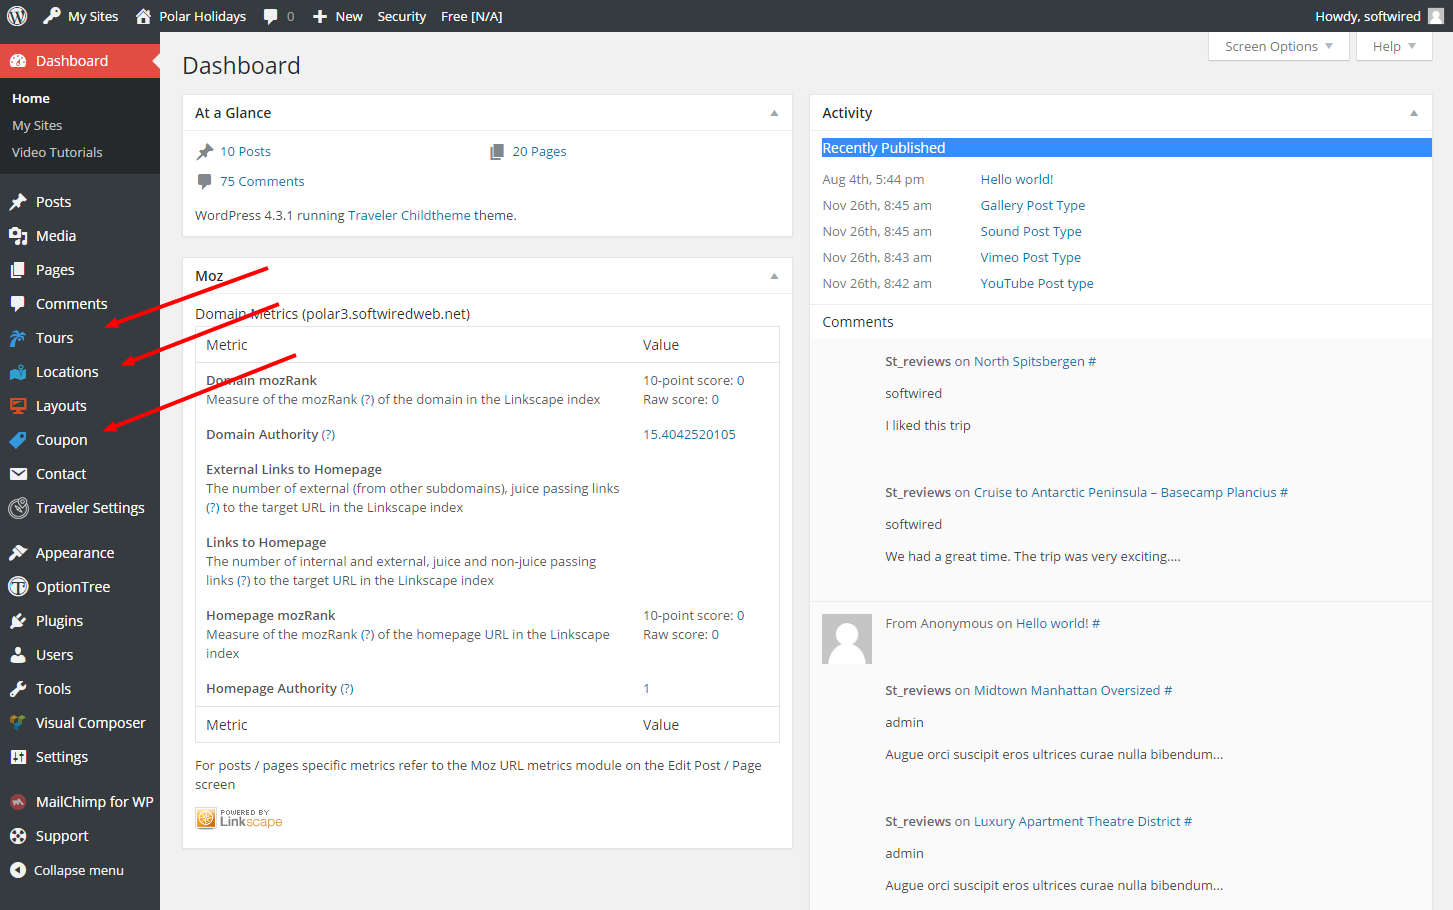Viewport: 1453px width, 910px height.
Task: Click Free [N/A] in admin bar
Action: (x=472, y=16)
